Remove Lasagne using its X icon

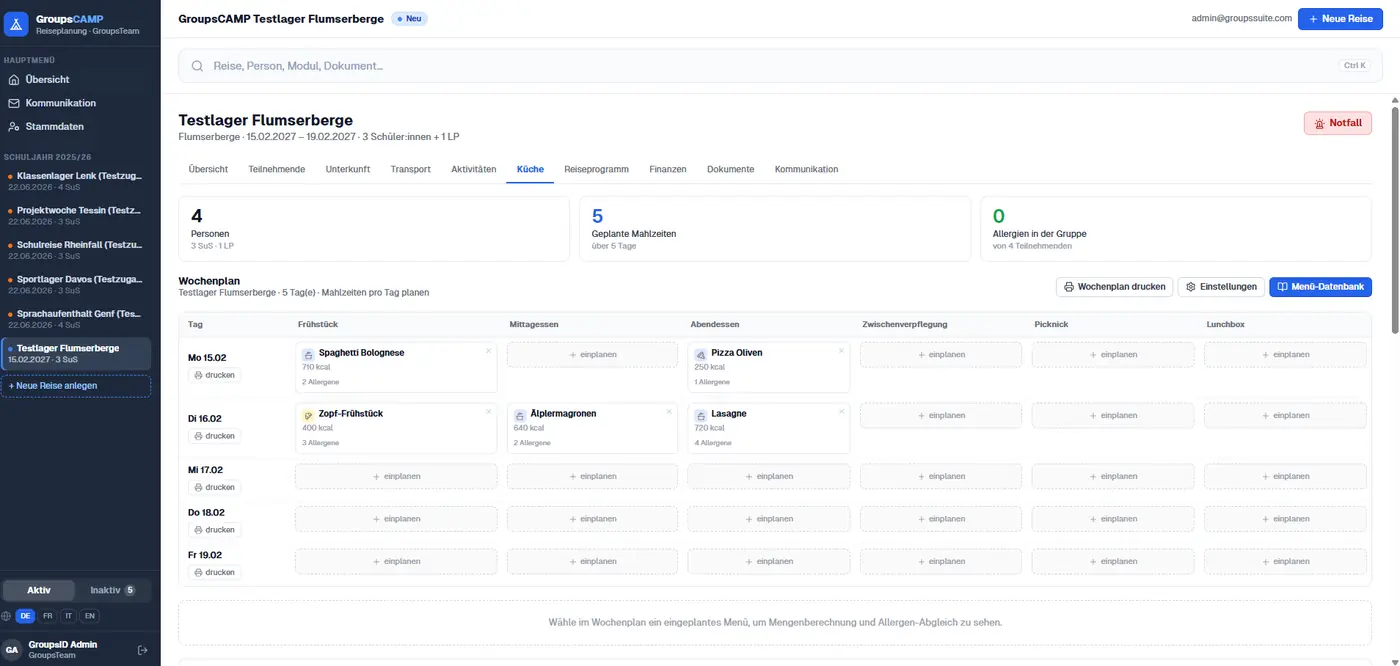tap(841, 412)
